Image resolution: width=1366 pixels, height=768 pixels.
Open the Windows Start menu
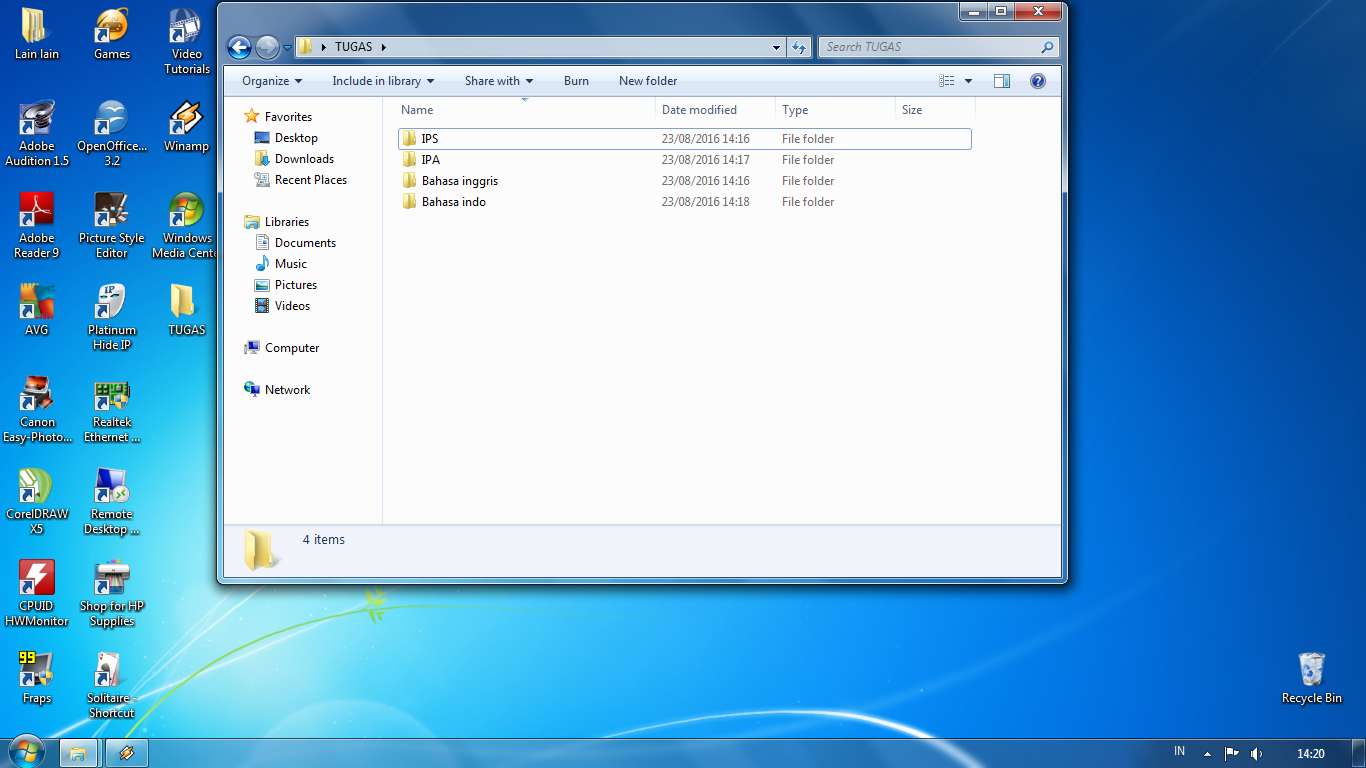[26, 752]
